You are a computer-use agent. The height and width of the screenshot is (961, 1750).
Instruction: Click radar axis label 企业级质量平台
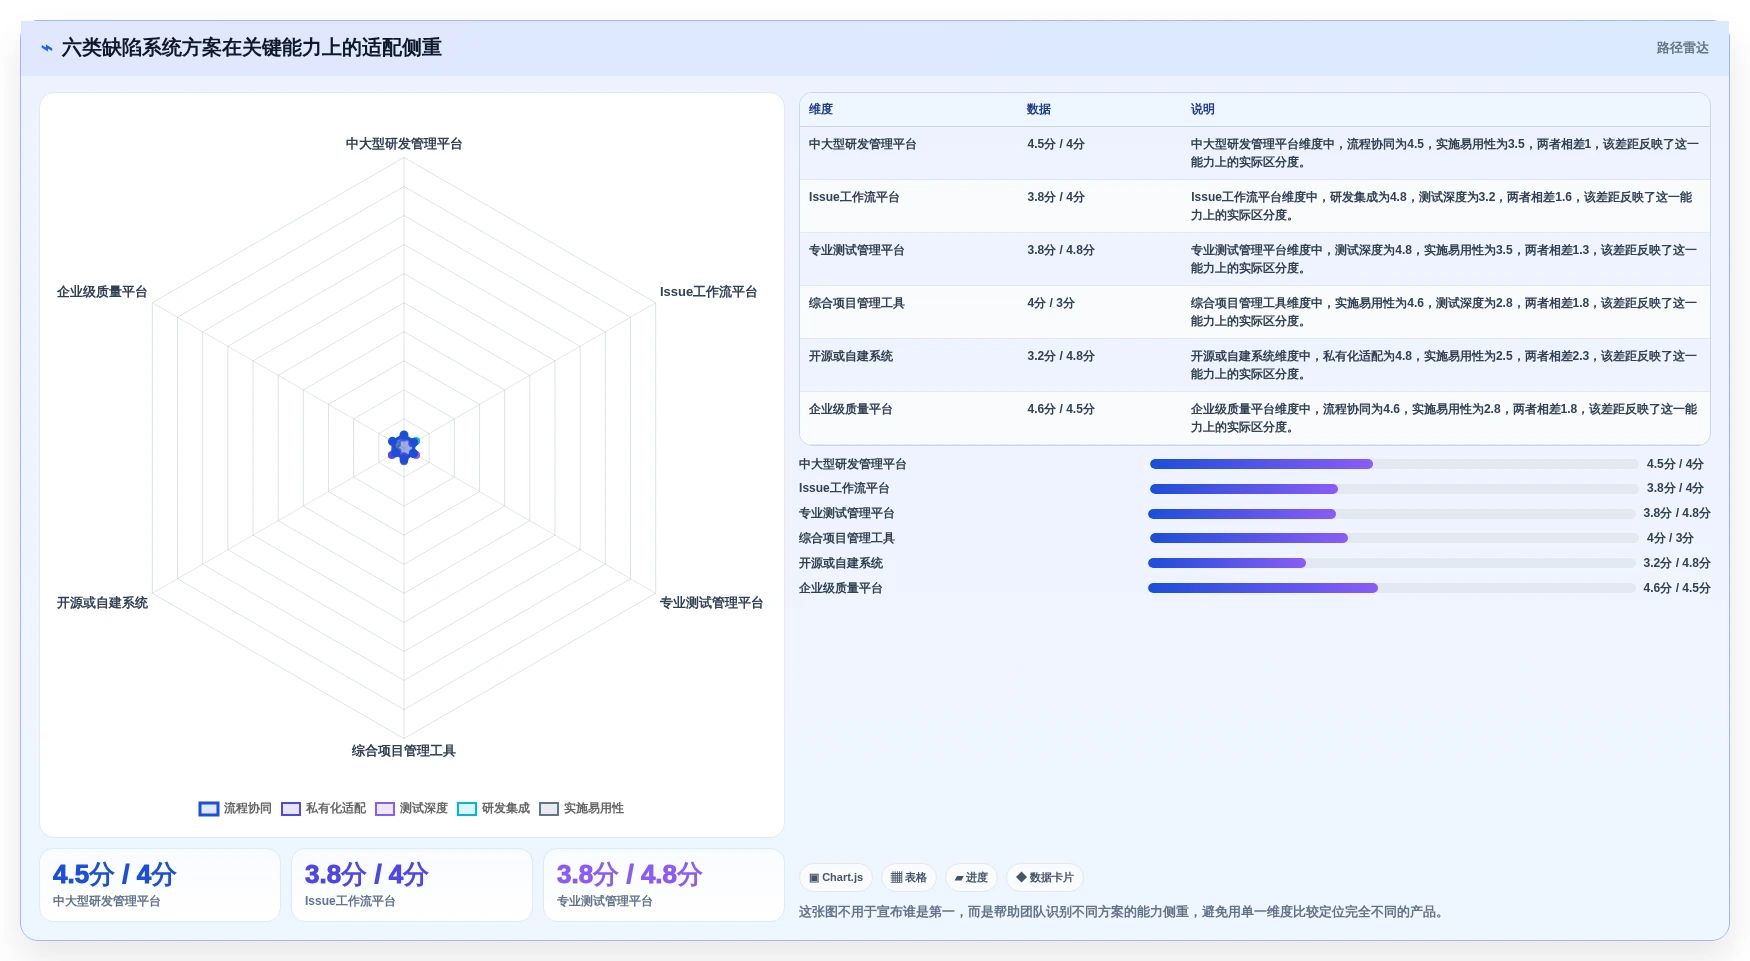102,292
